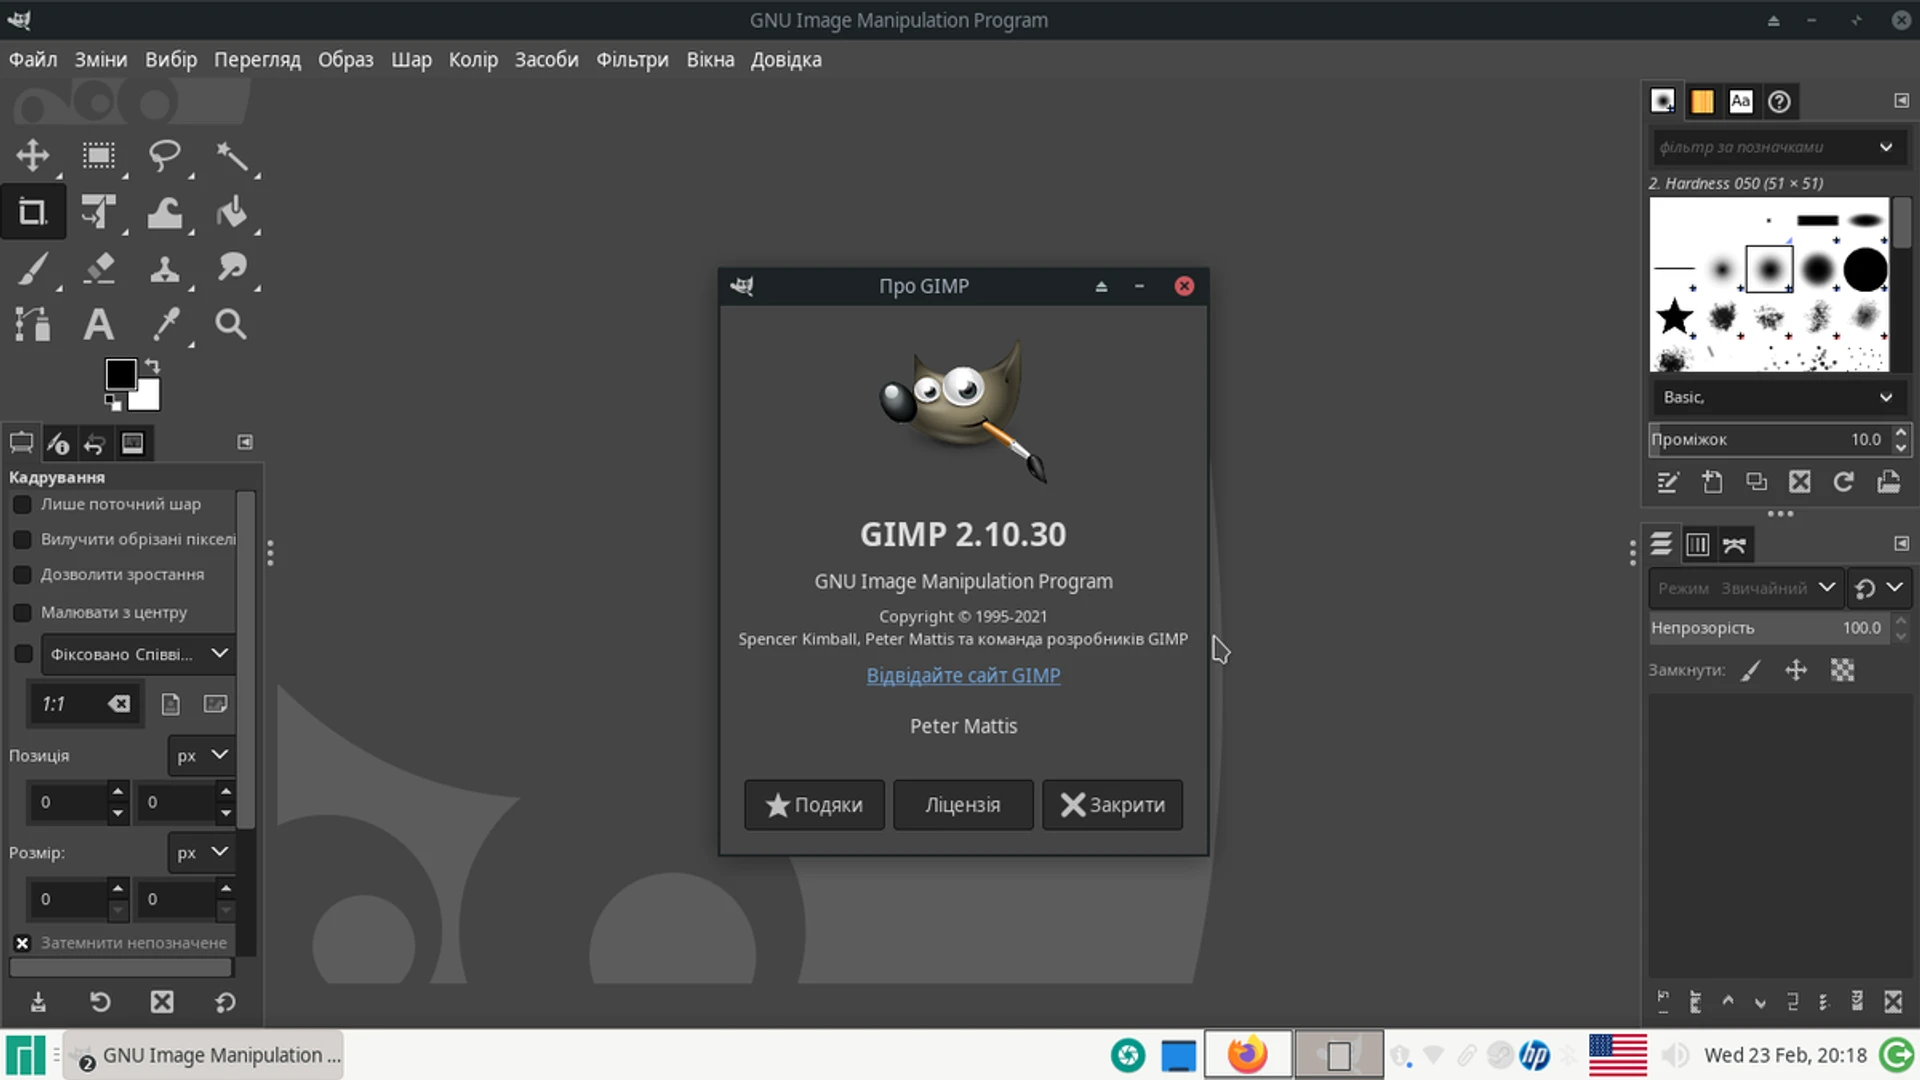Open the Розмір px unit dropdown
The height and width of the screenshot is (1080, 1920).
(201, 852)
